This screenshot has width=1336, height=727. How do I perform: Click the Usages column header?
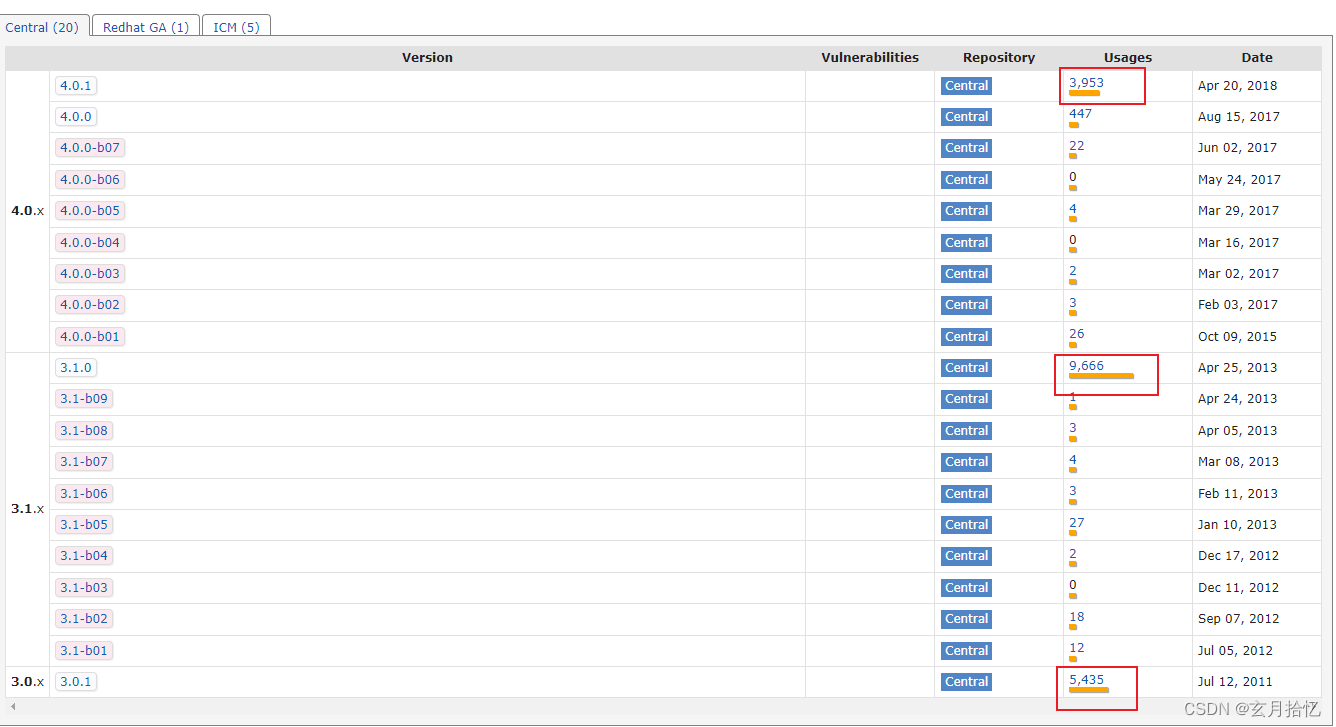point(1128,58)
